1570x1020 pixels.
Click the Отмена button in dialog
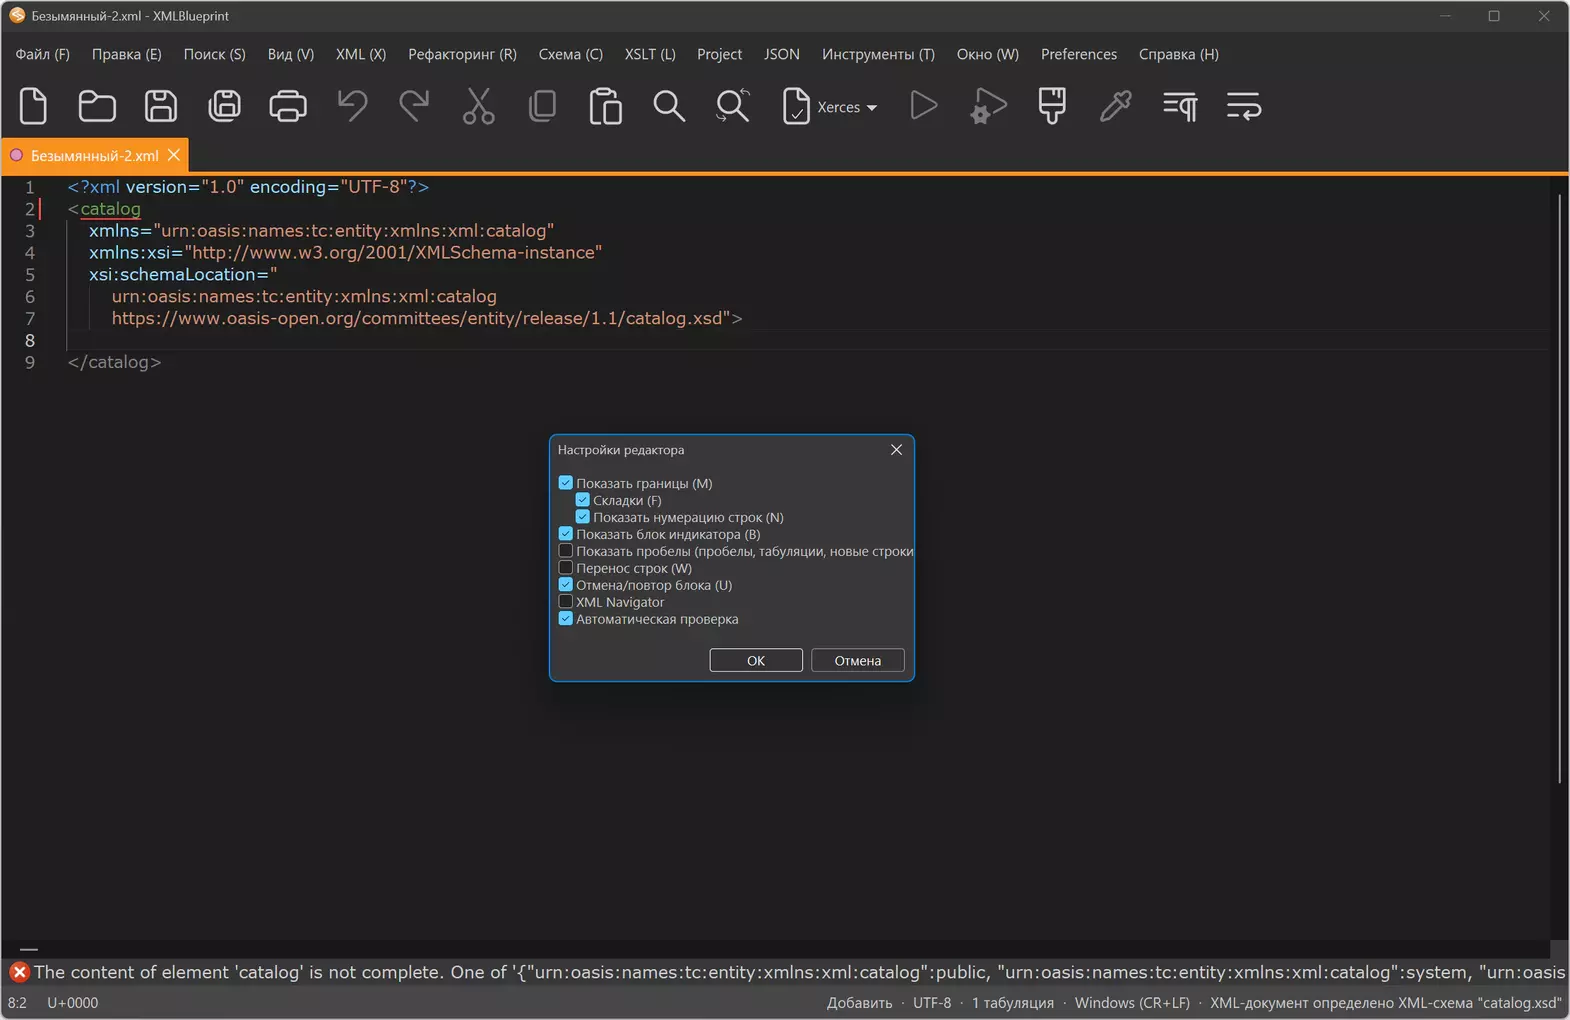pos(858,661)
